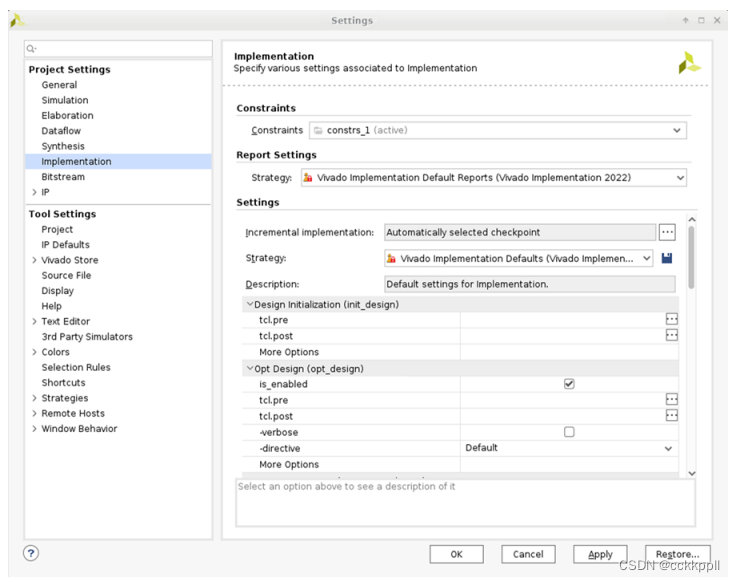
Task: Click the search magnifier icon
Action: pos(31,49)
